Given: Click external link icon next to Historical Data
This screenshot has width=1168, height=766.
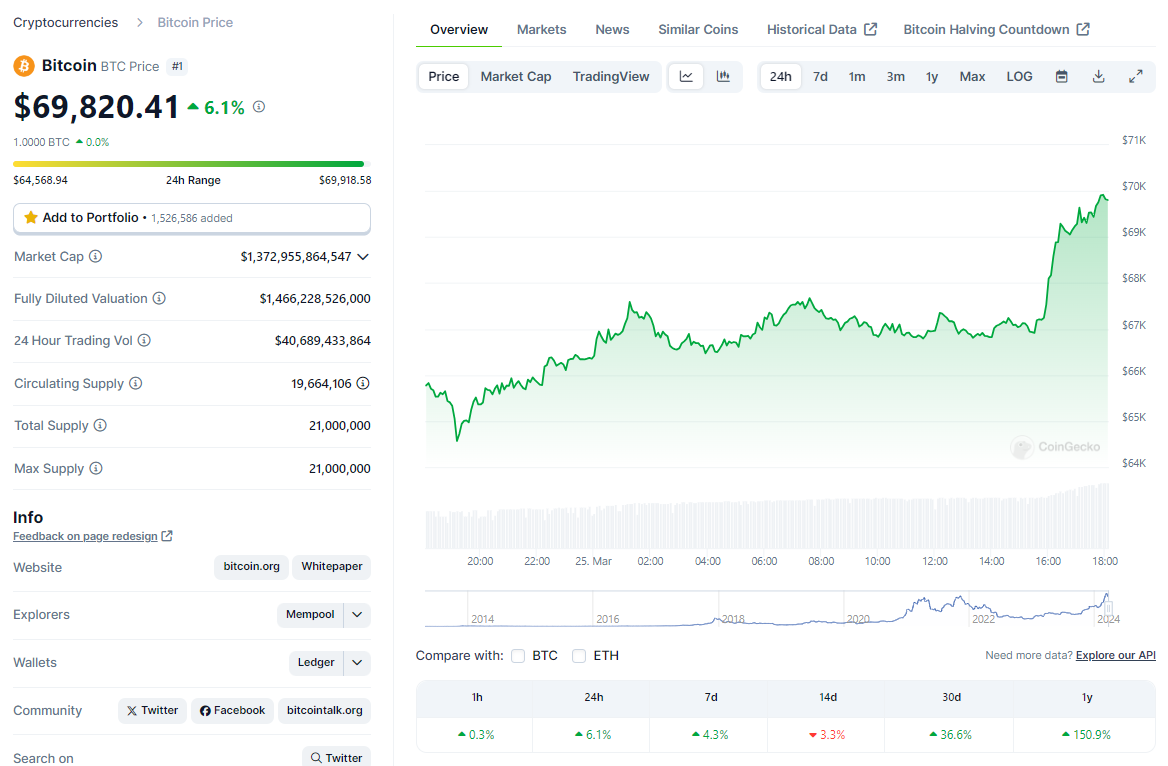Looking at the screenshot, I should 870,29.
